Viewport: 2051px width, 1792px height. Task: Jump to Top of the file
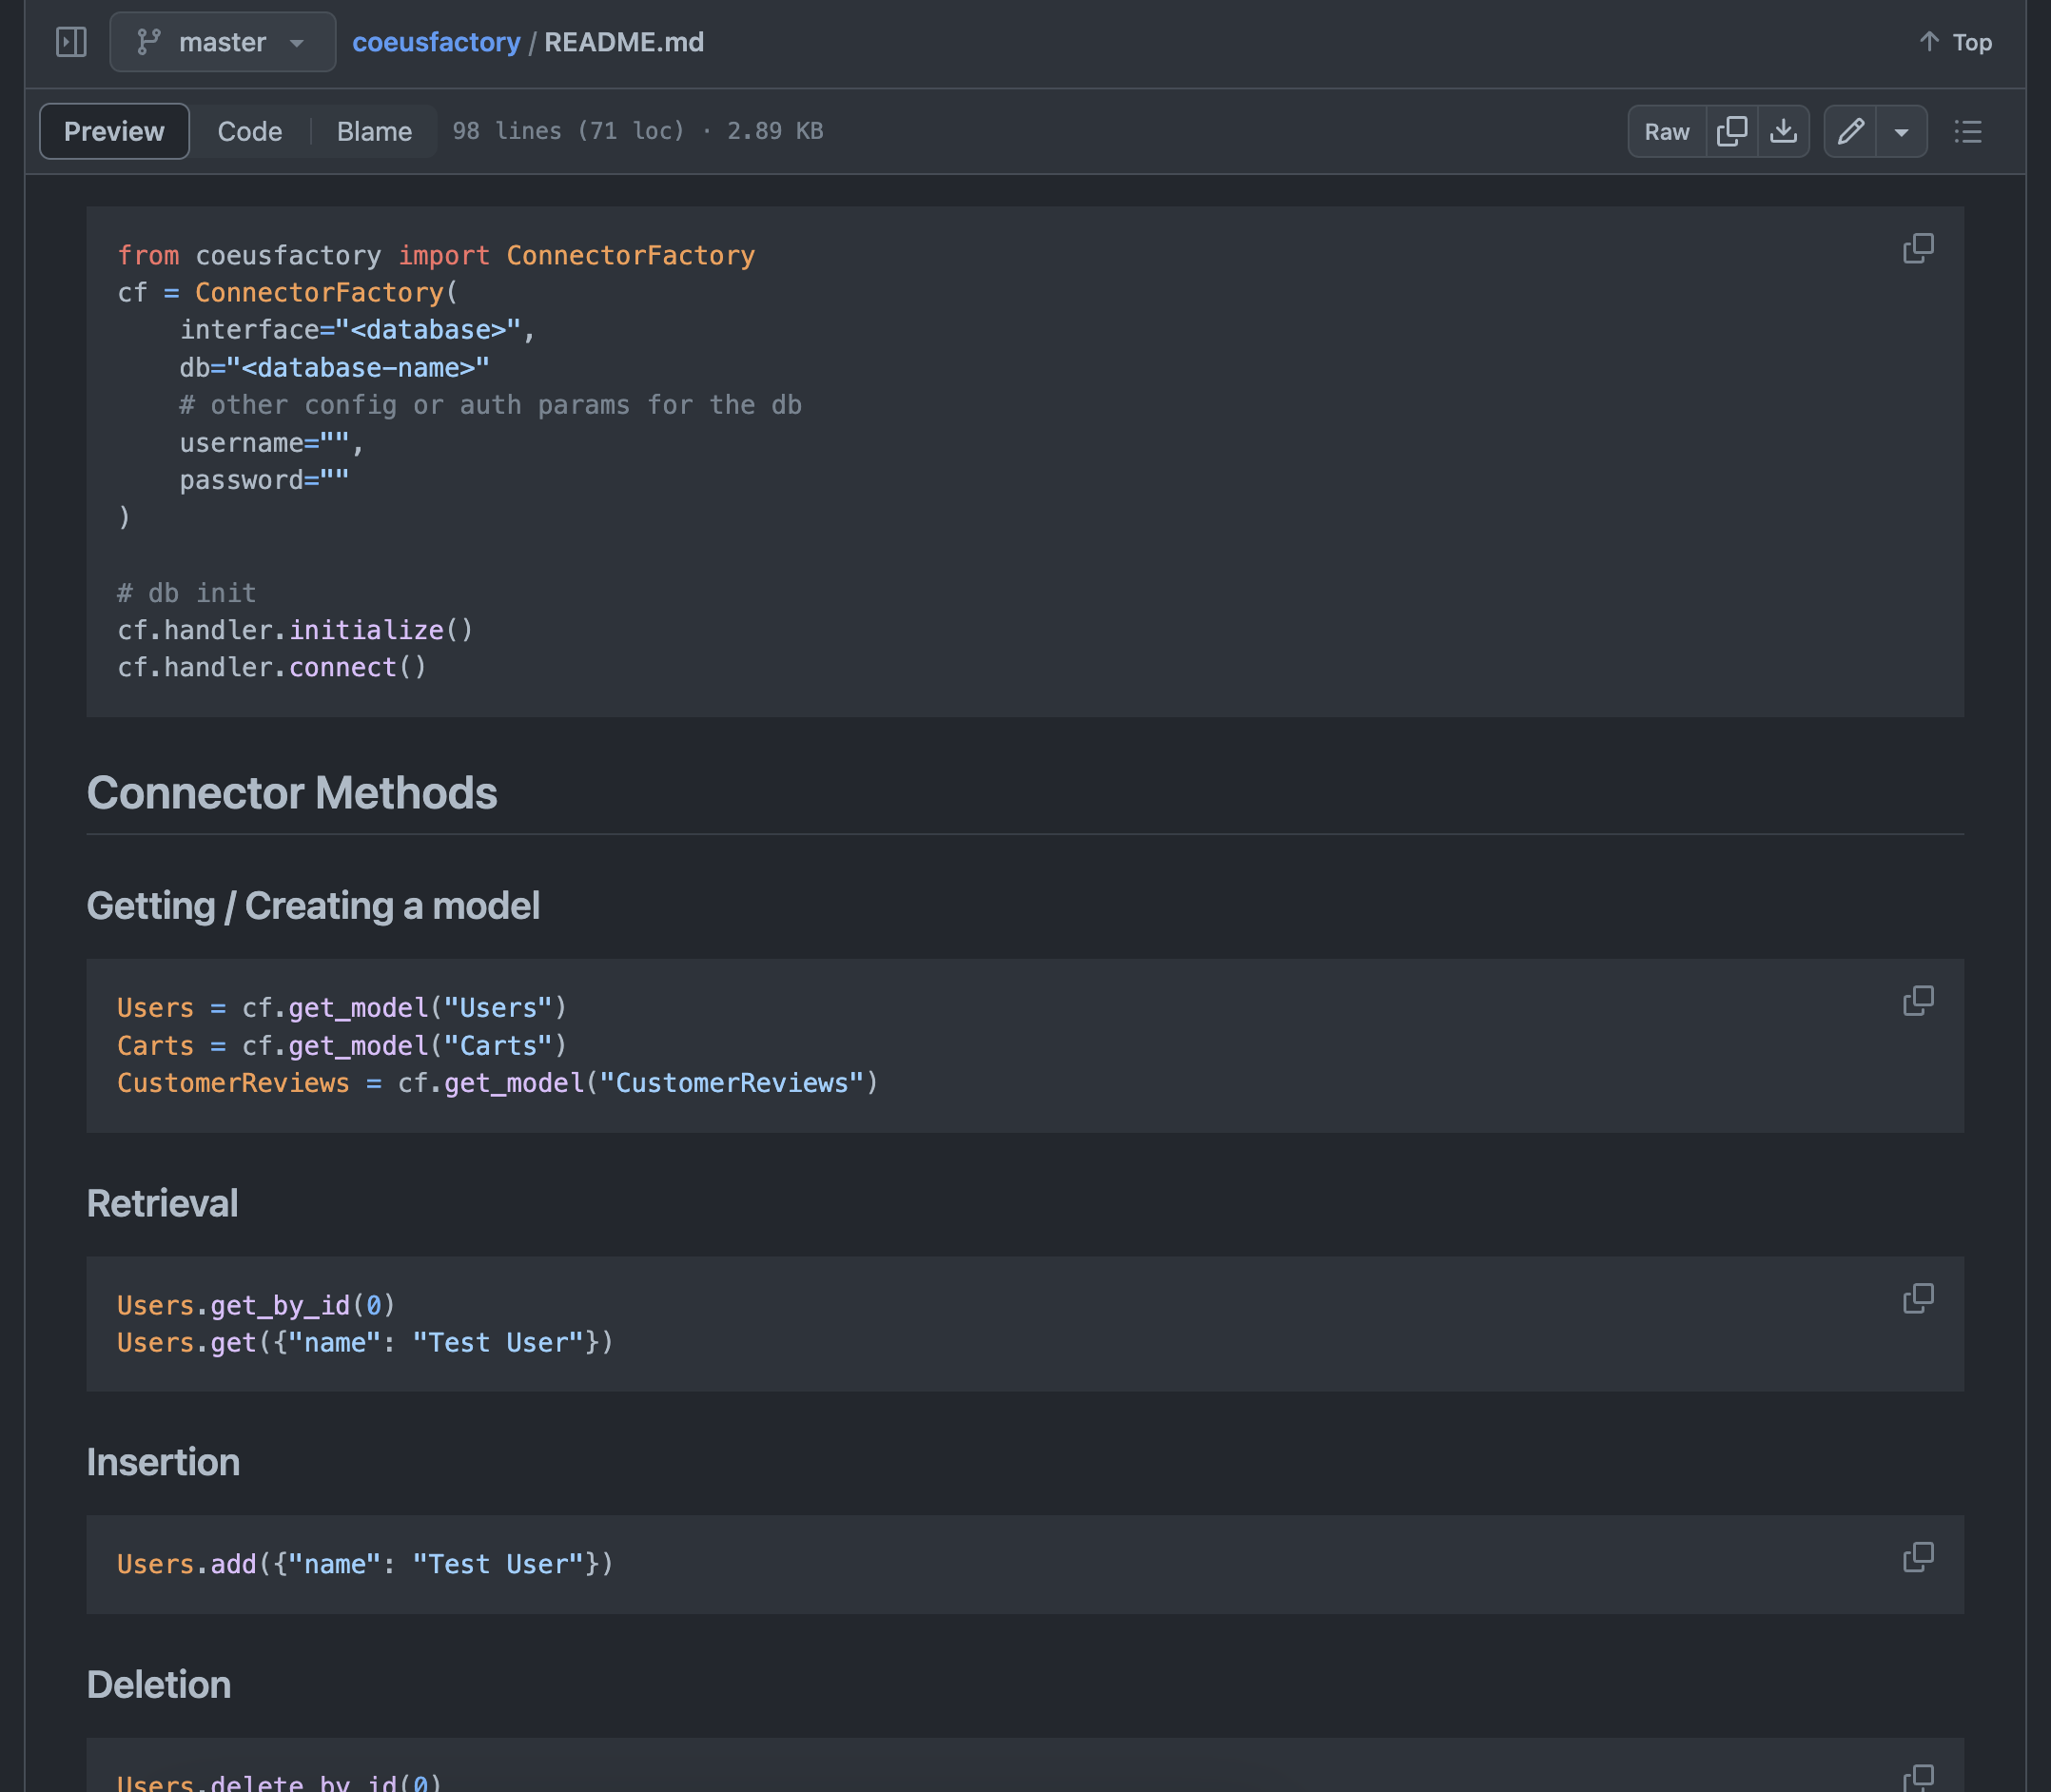[1955, 42]
